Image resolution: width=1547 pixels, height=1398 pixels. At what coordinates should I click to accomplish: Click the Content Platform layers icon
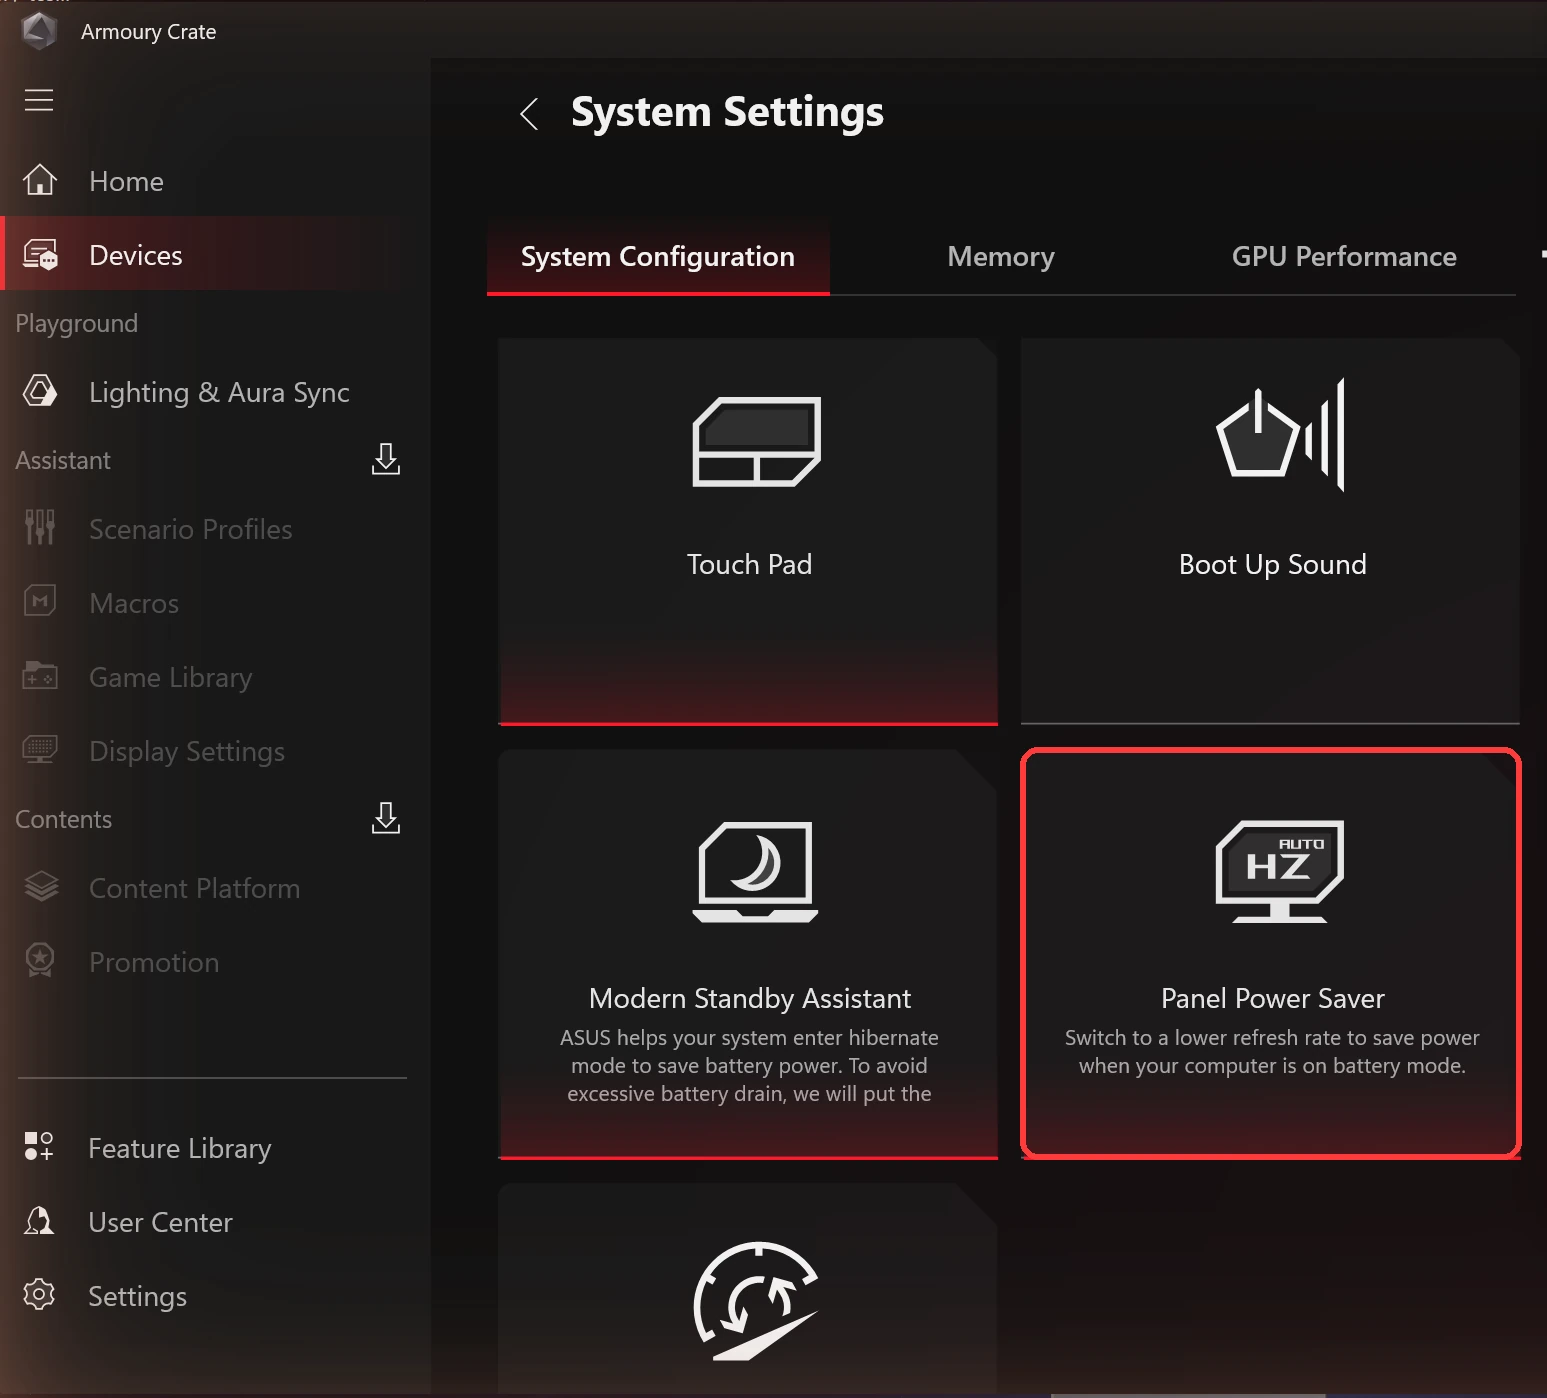(x=41, y=887)
